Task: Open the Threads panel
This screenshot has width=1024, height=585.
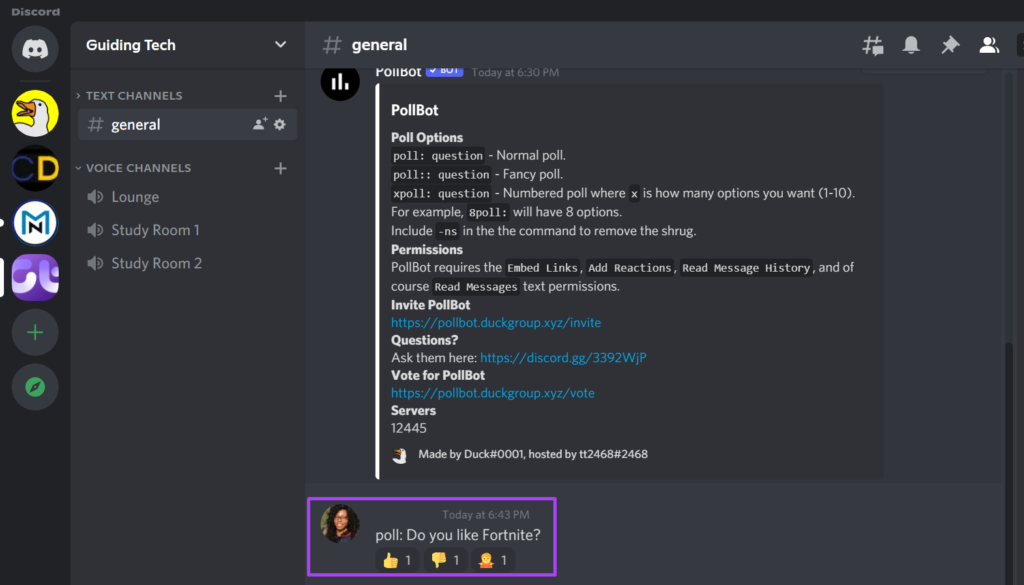Action: pyautogui.click(x=872, y=45)
